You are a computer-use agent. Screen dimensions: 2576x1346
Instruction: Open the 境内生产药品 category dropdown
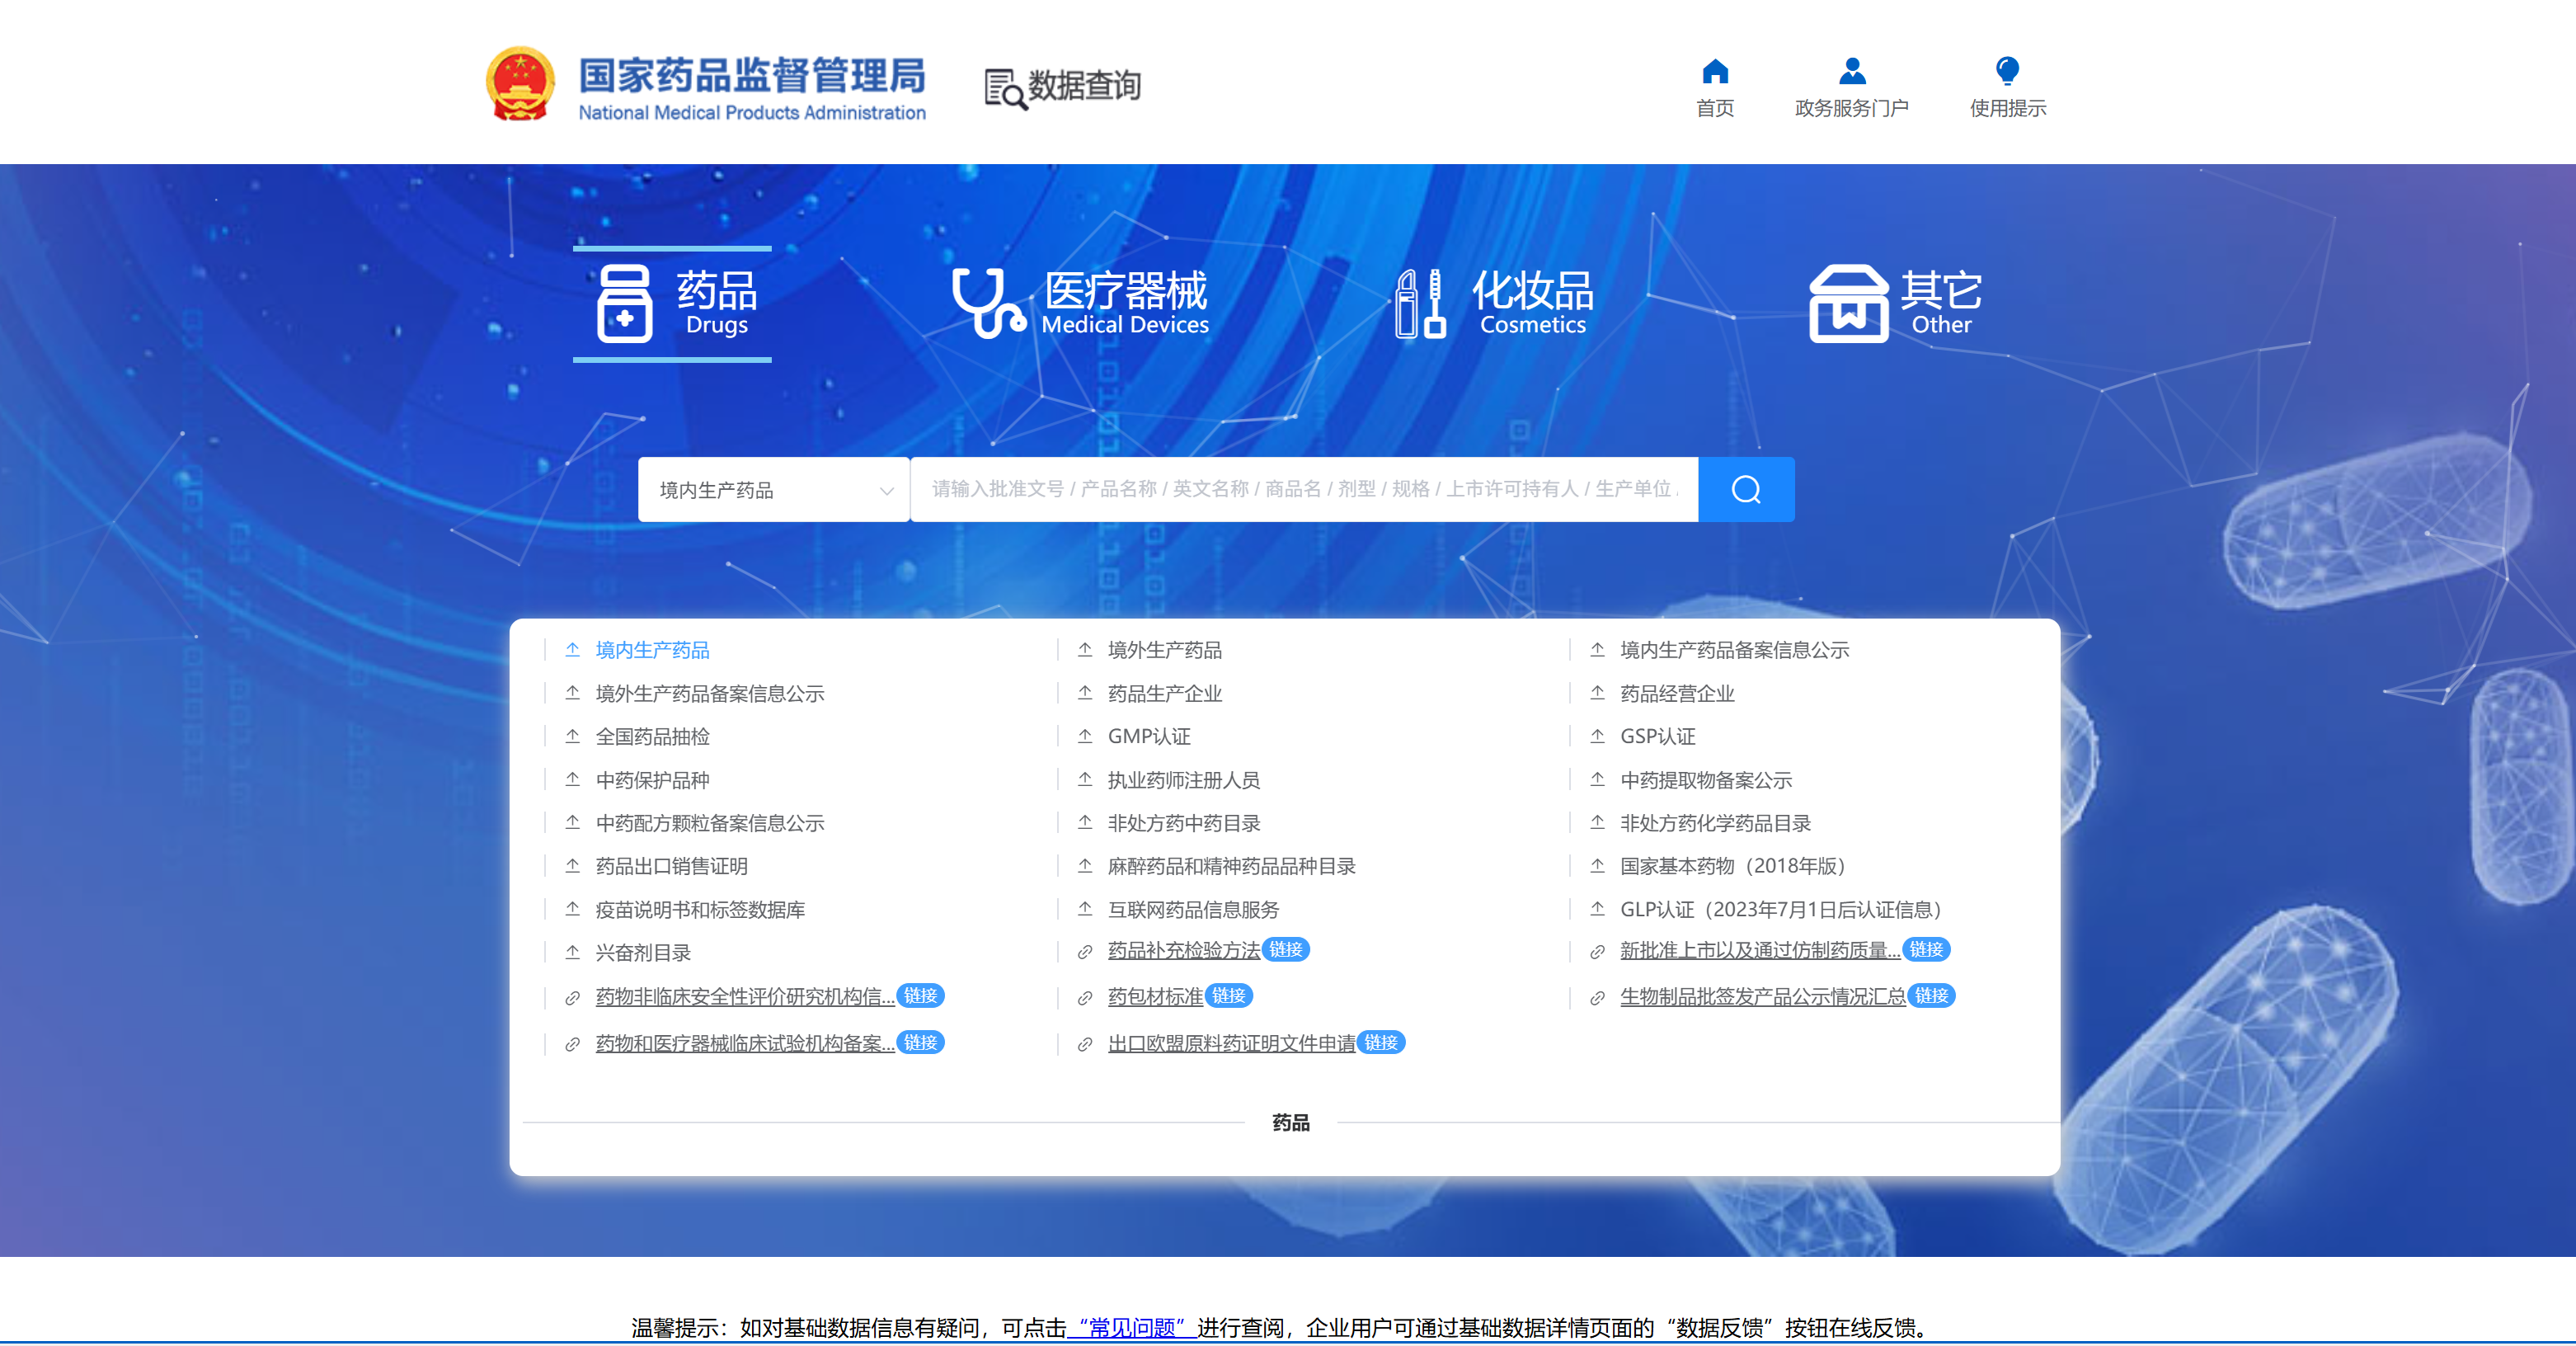tap(774, 489)
